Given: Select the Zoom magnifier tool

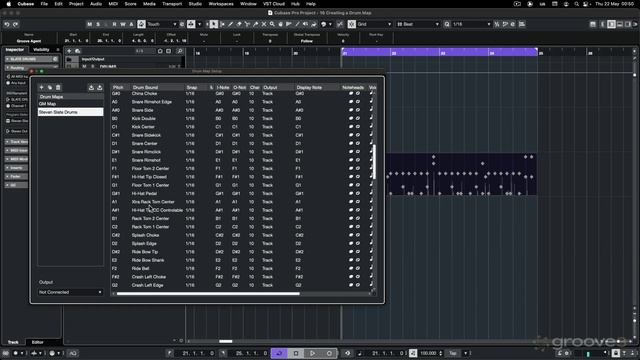Looking at the screenshot, I should pyautogui.click(x=272, y=24).
